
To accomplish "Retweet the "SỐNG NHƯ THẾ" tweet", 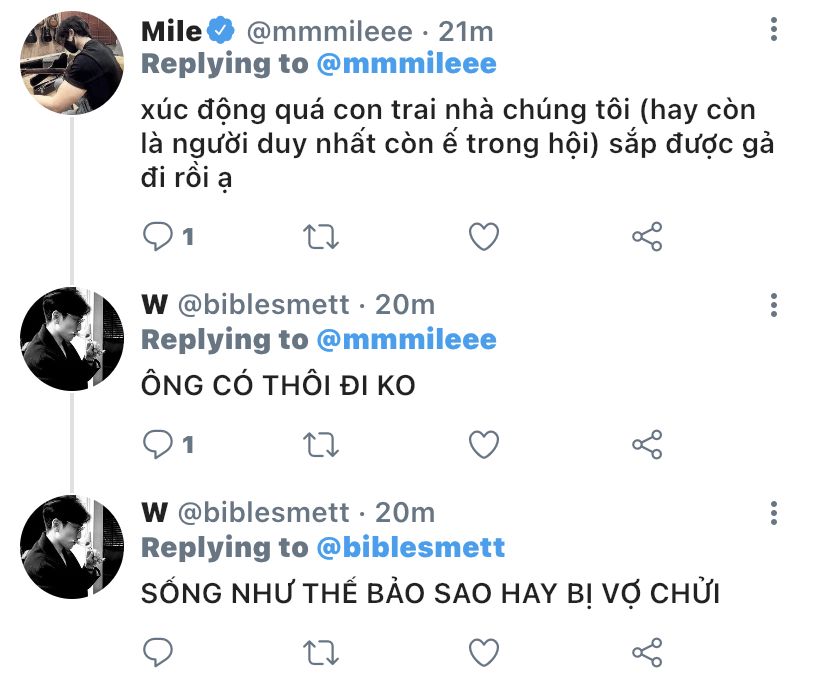I will [320, 652].
